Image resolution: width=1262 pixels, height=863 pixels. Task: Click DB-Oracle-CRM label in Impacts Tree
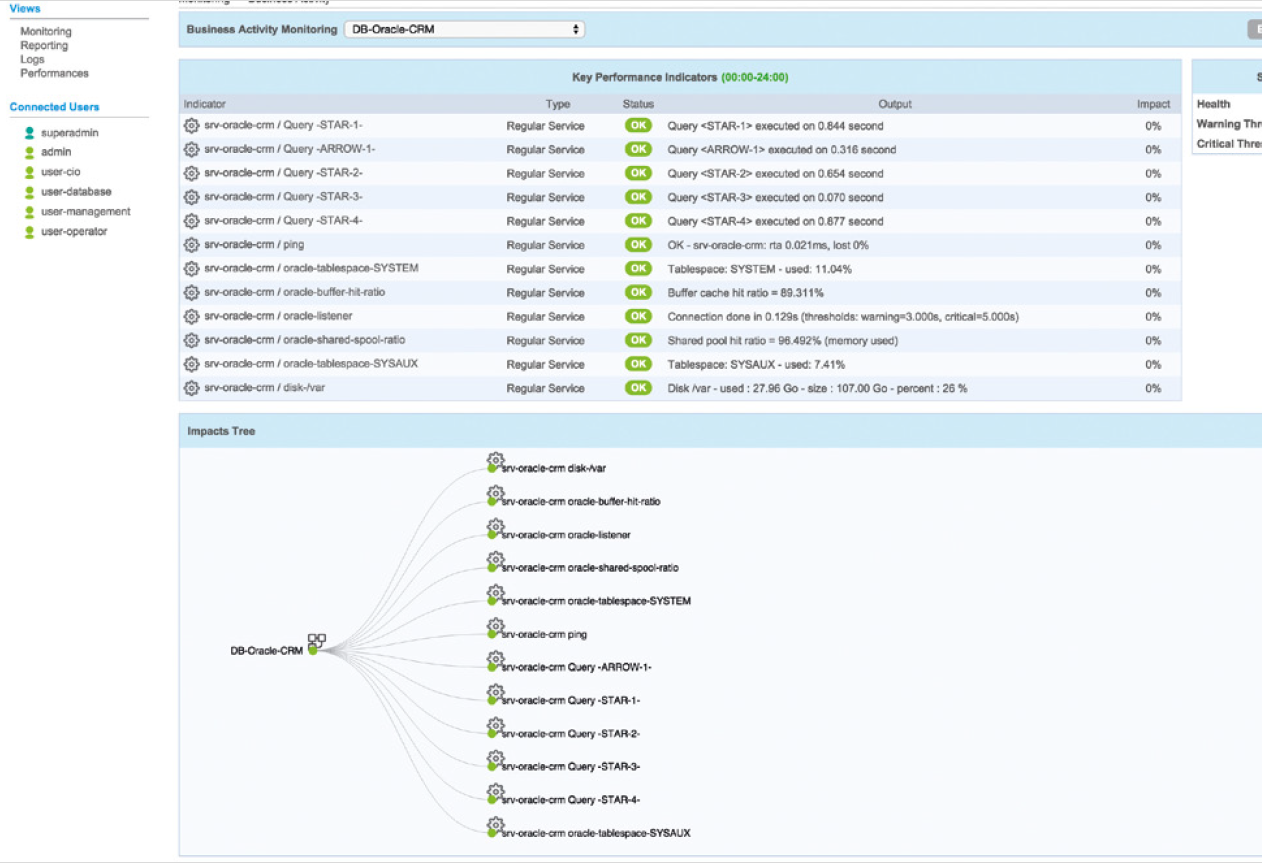click(x=267, y=651)
